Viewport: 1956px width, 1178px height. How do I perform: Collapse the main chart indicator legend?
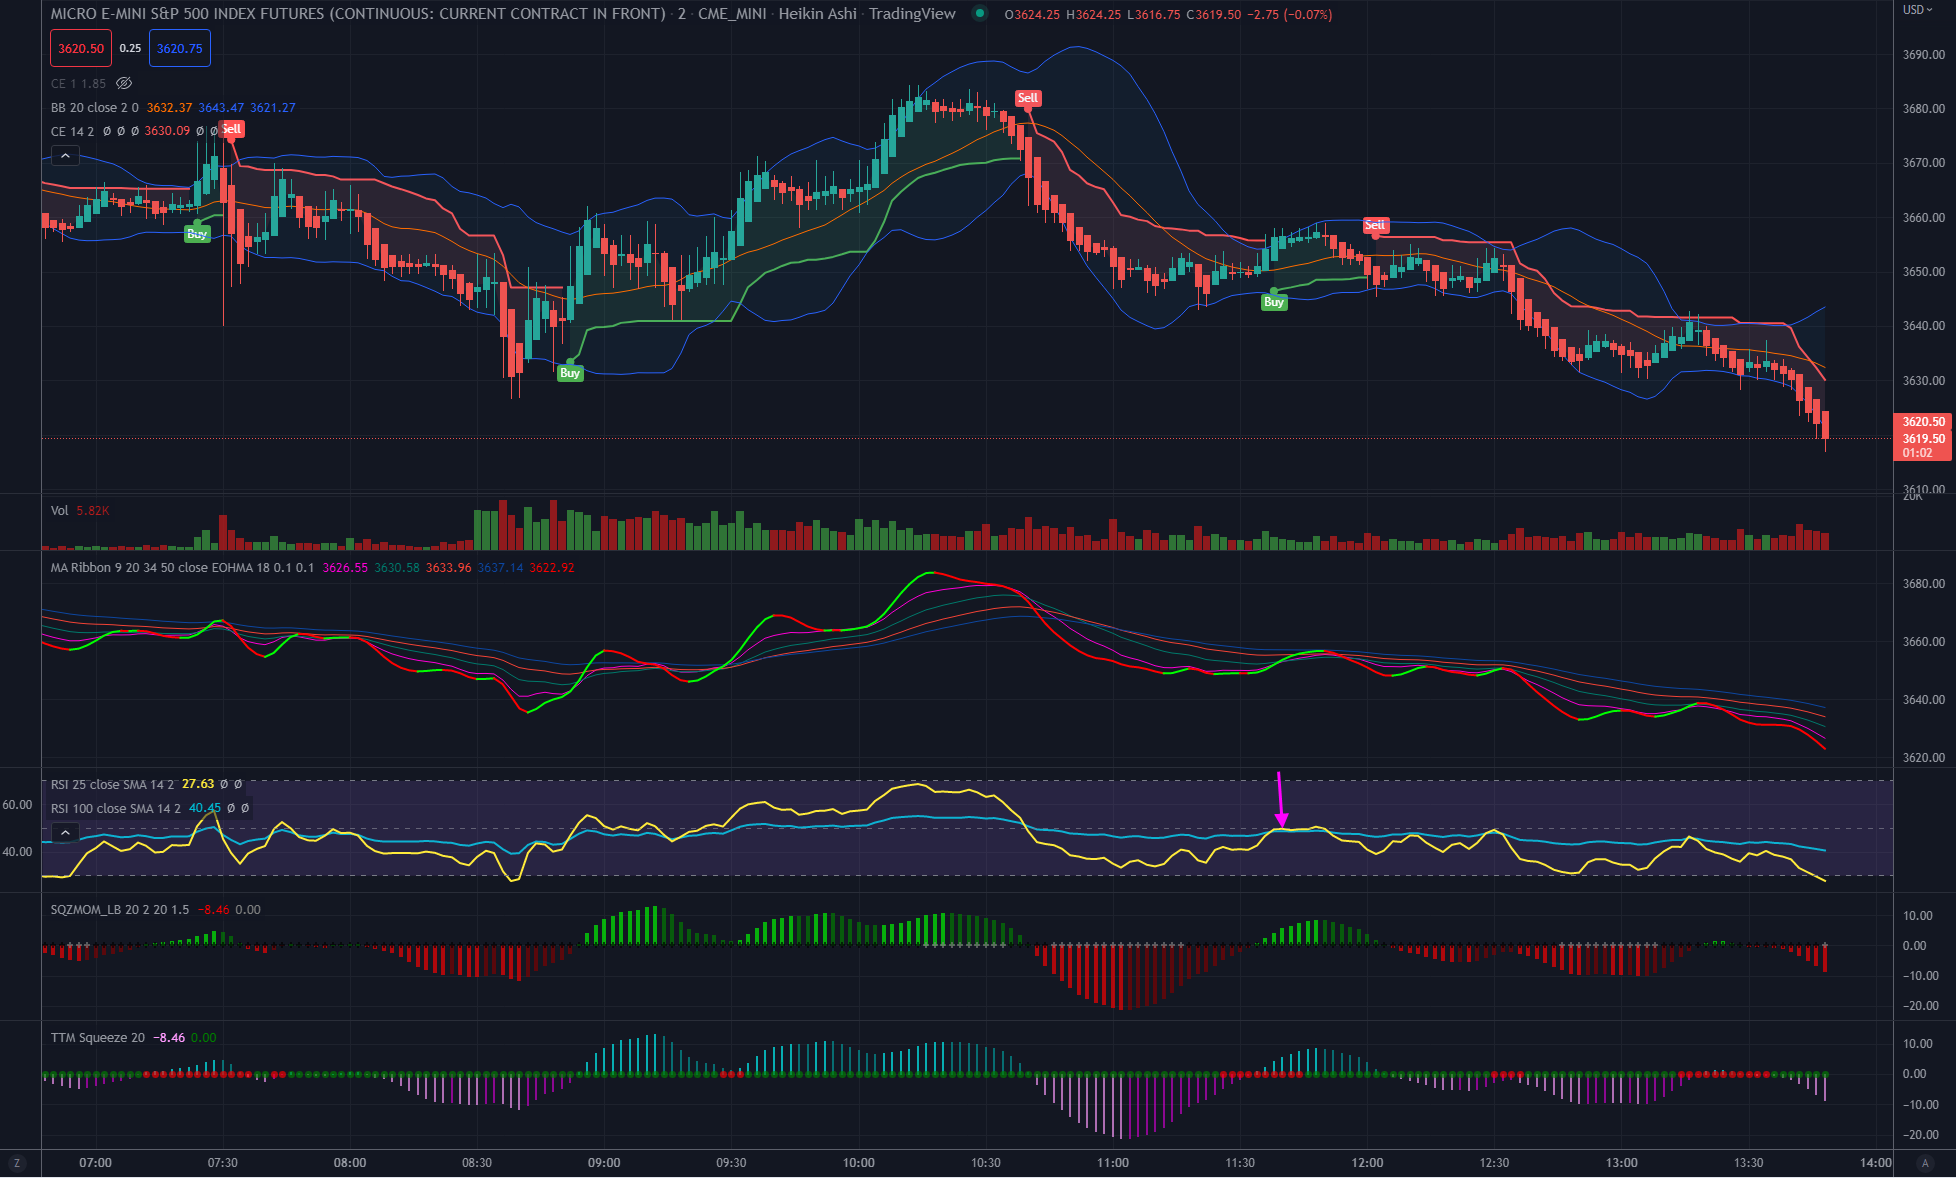pyautogui.click(x=65, y=156)
